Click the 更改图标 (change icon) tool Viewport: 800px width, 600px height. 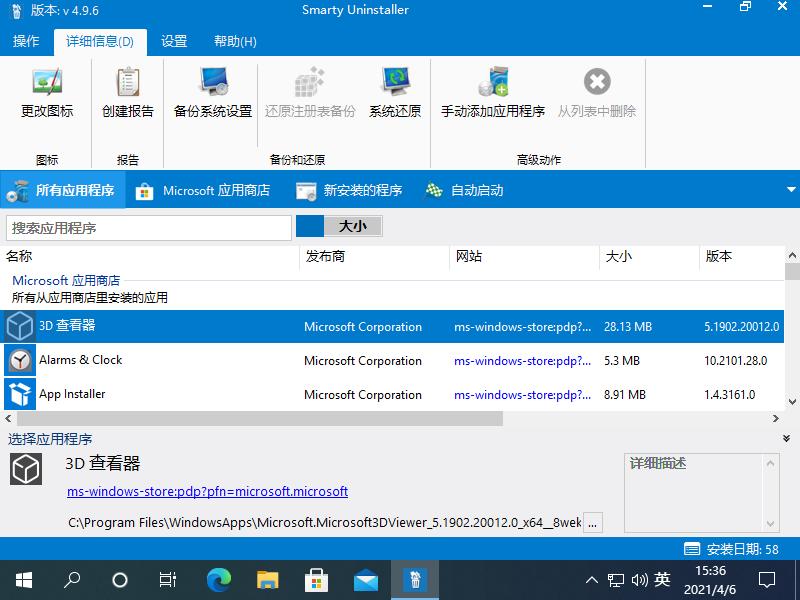(x=47, y=93)
